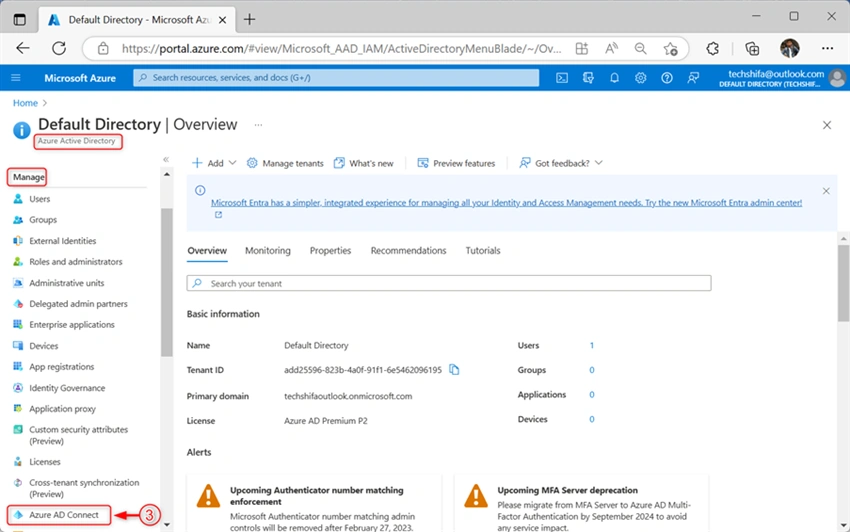Click What's new button
The height and width of the screenshot is (532, 850).
point(364,163)
